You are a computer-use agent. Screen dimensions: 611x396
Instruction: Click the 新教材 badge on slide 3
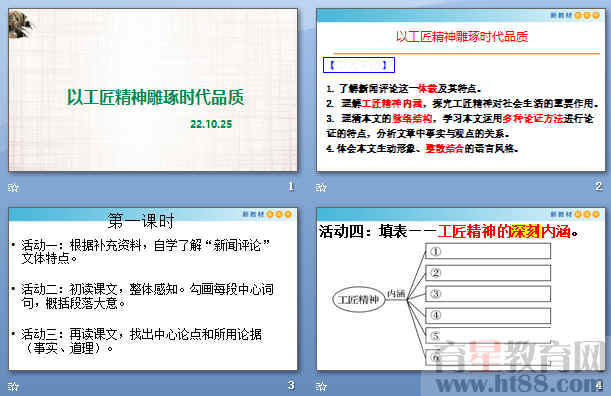[267, 214]
